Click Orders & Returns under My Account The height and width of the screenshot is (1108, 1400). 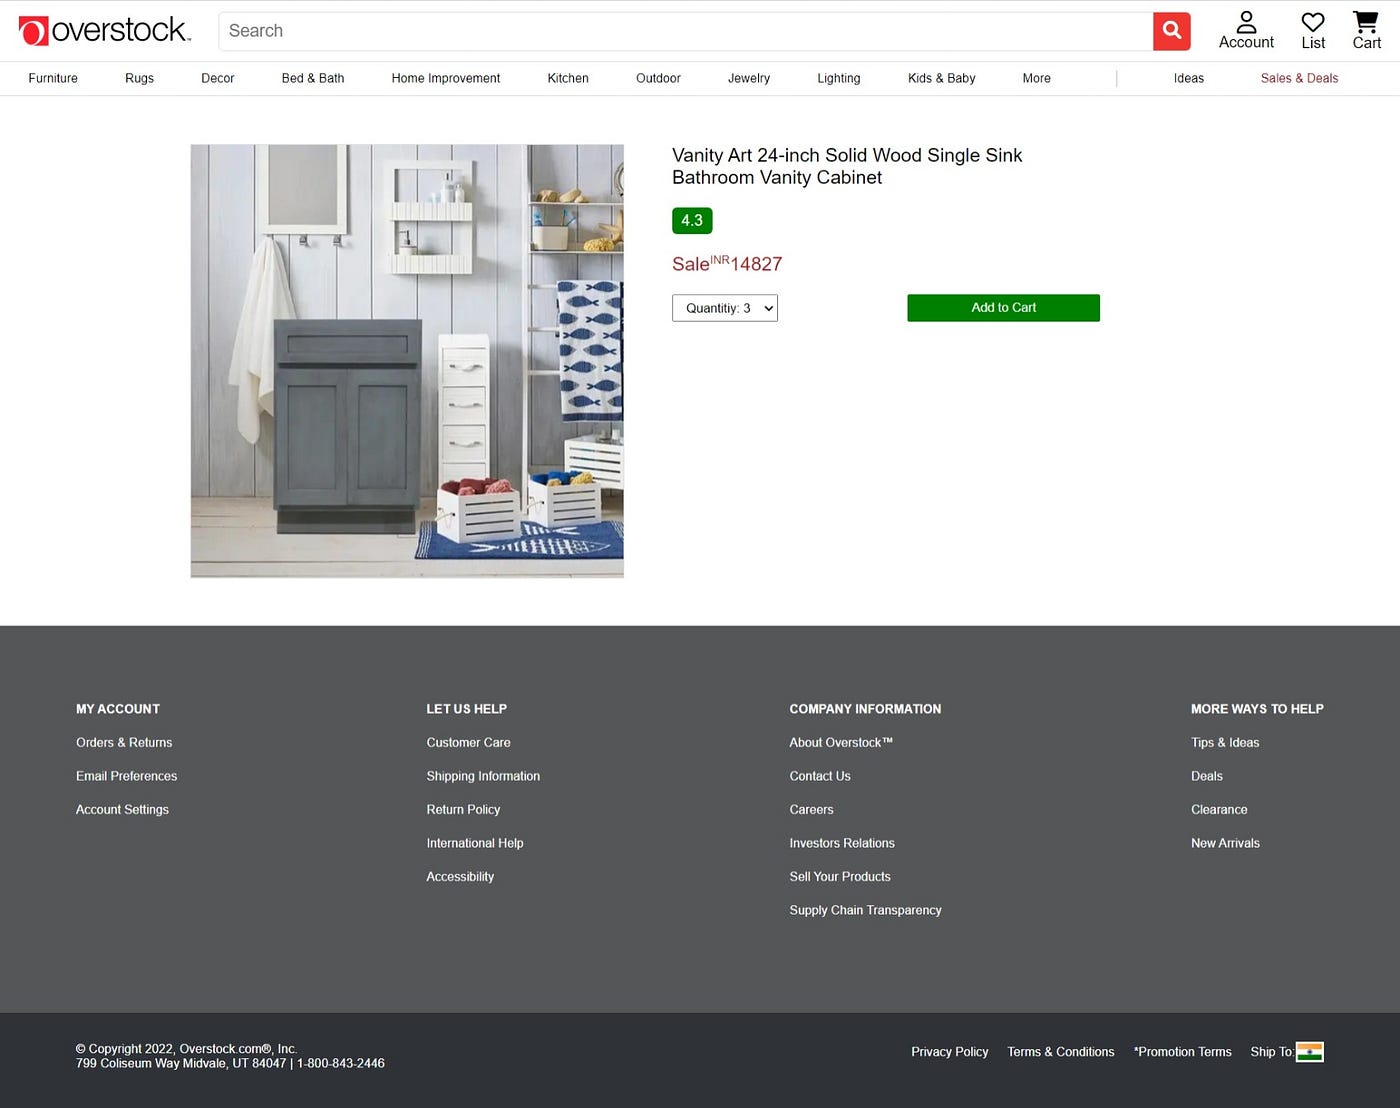tap(124, 742)
